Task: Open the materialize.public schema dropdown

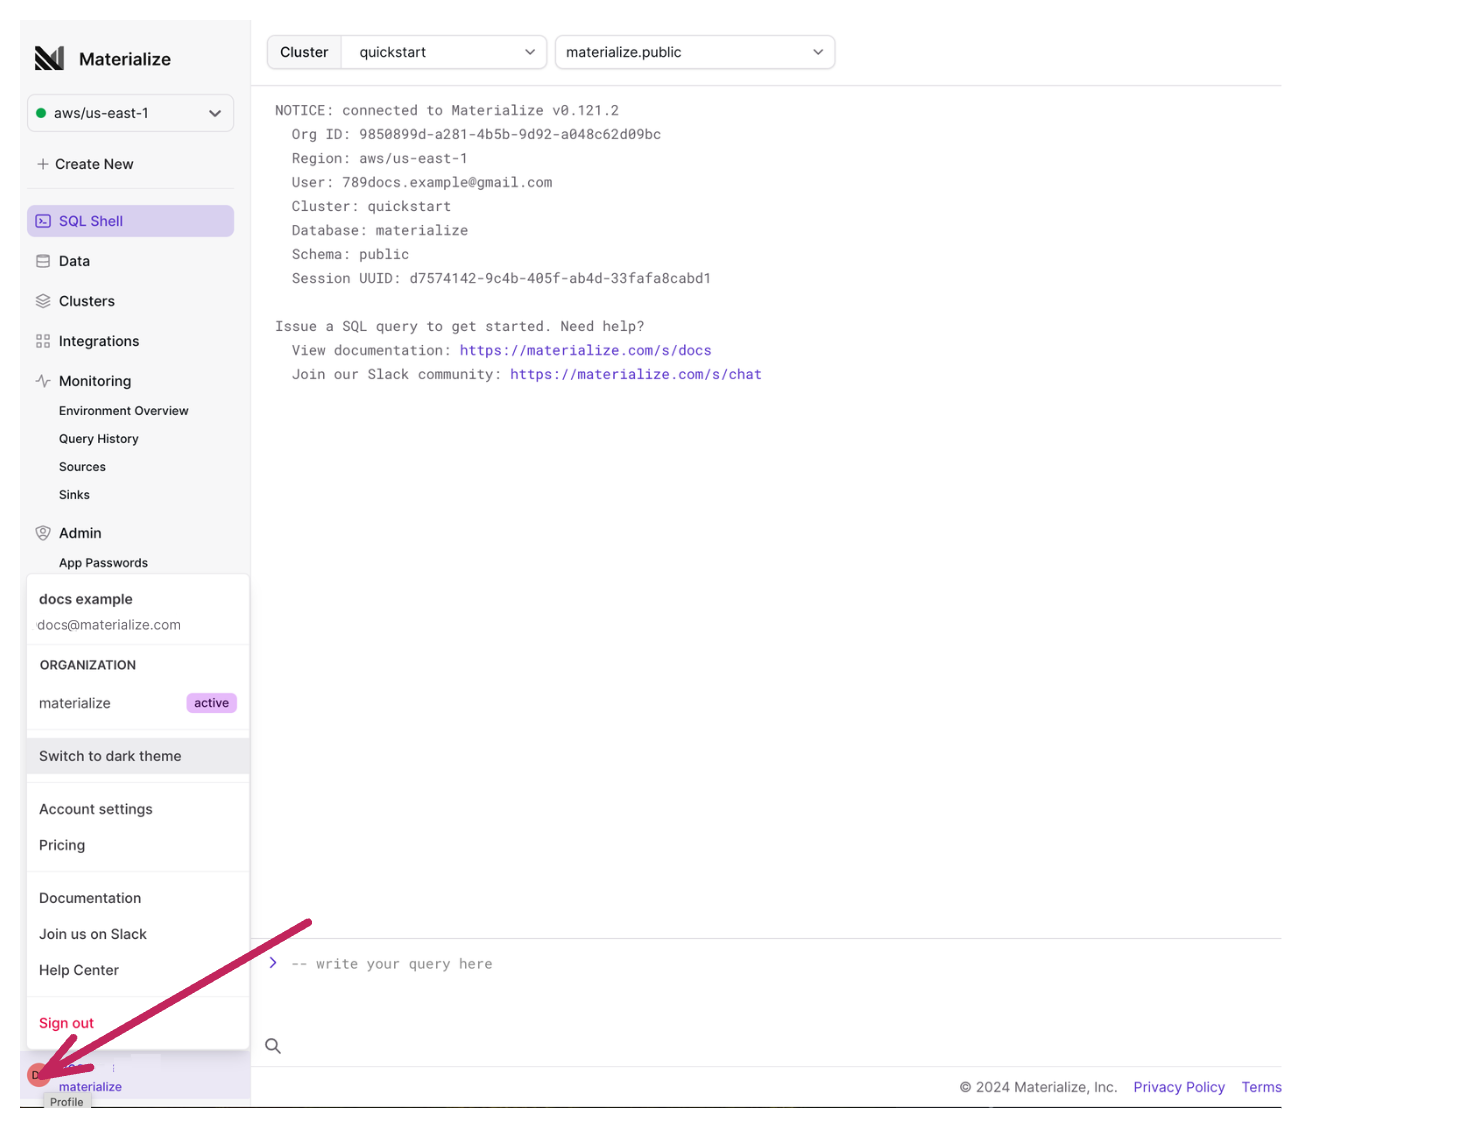Action: point(694,51)
